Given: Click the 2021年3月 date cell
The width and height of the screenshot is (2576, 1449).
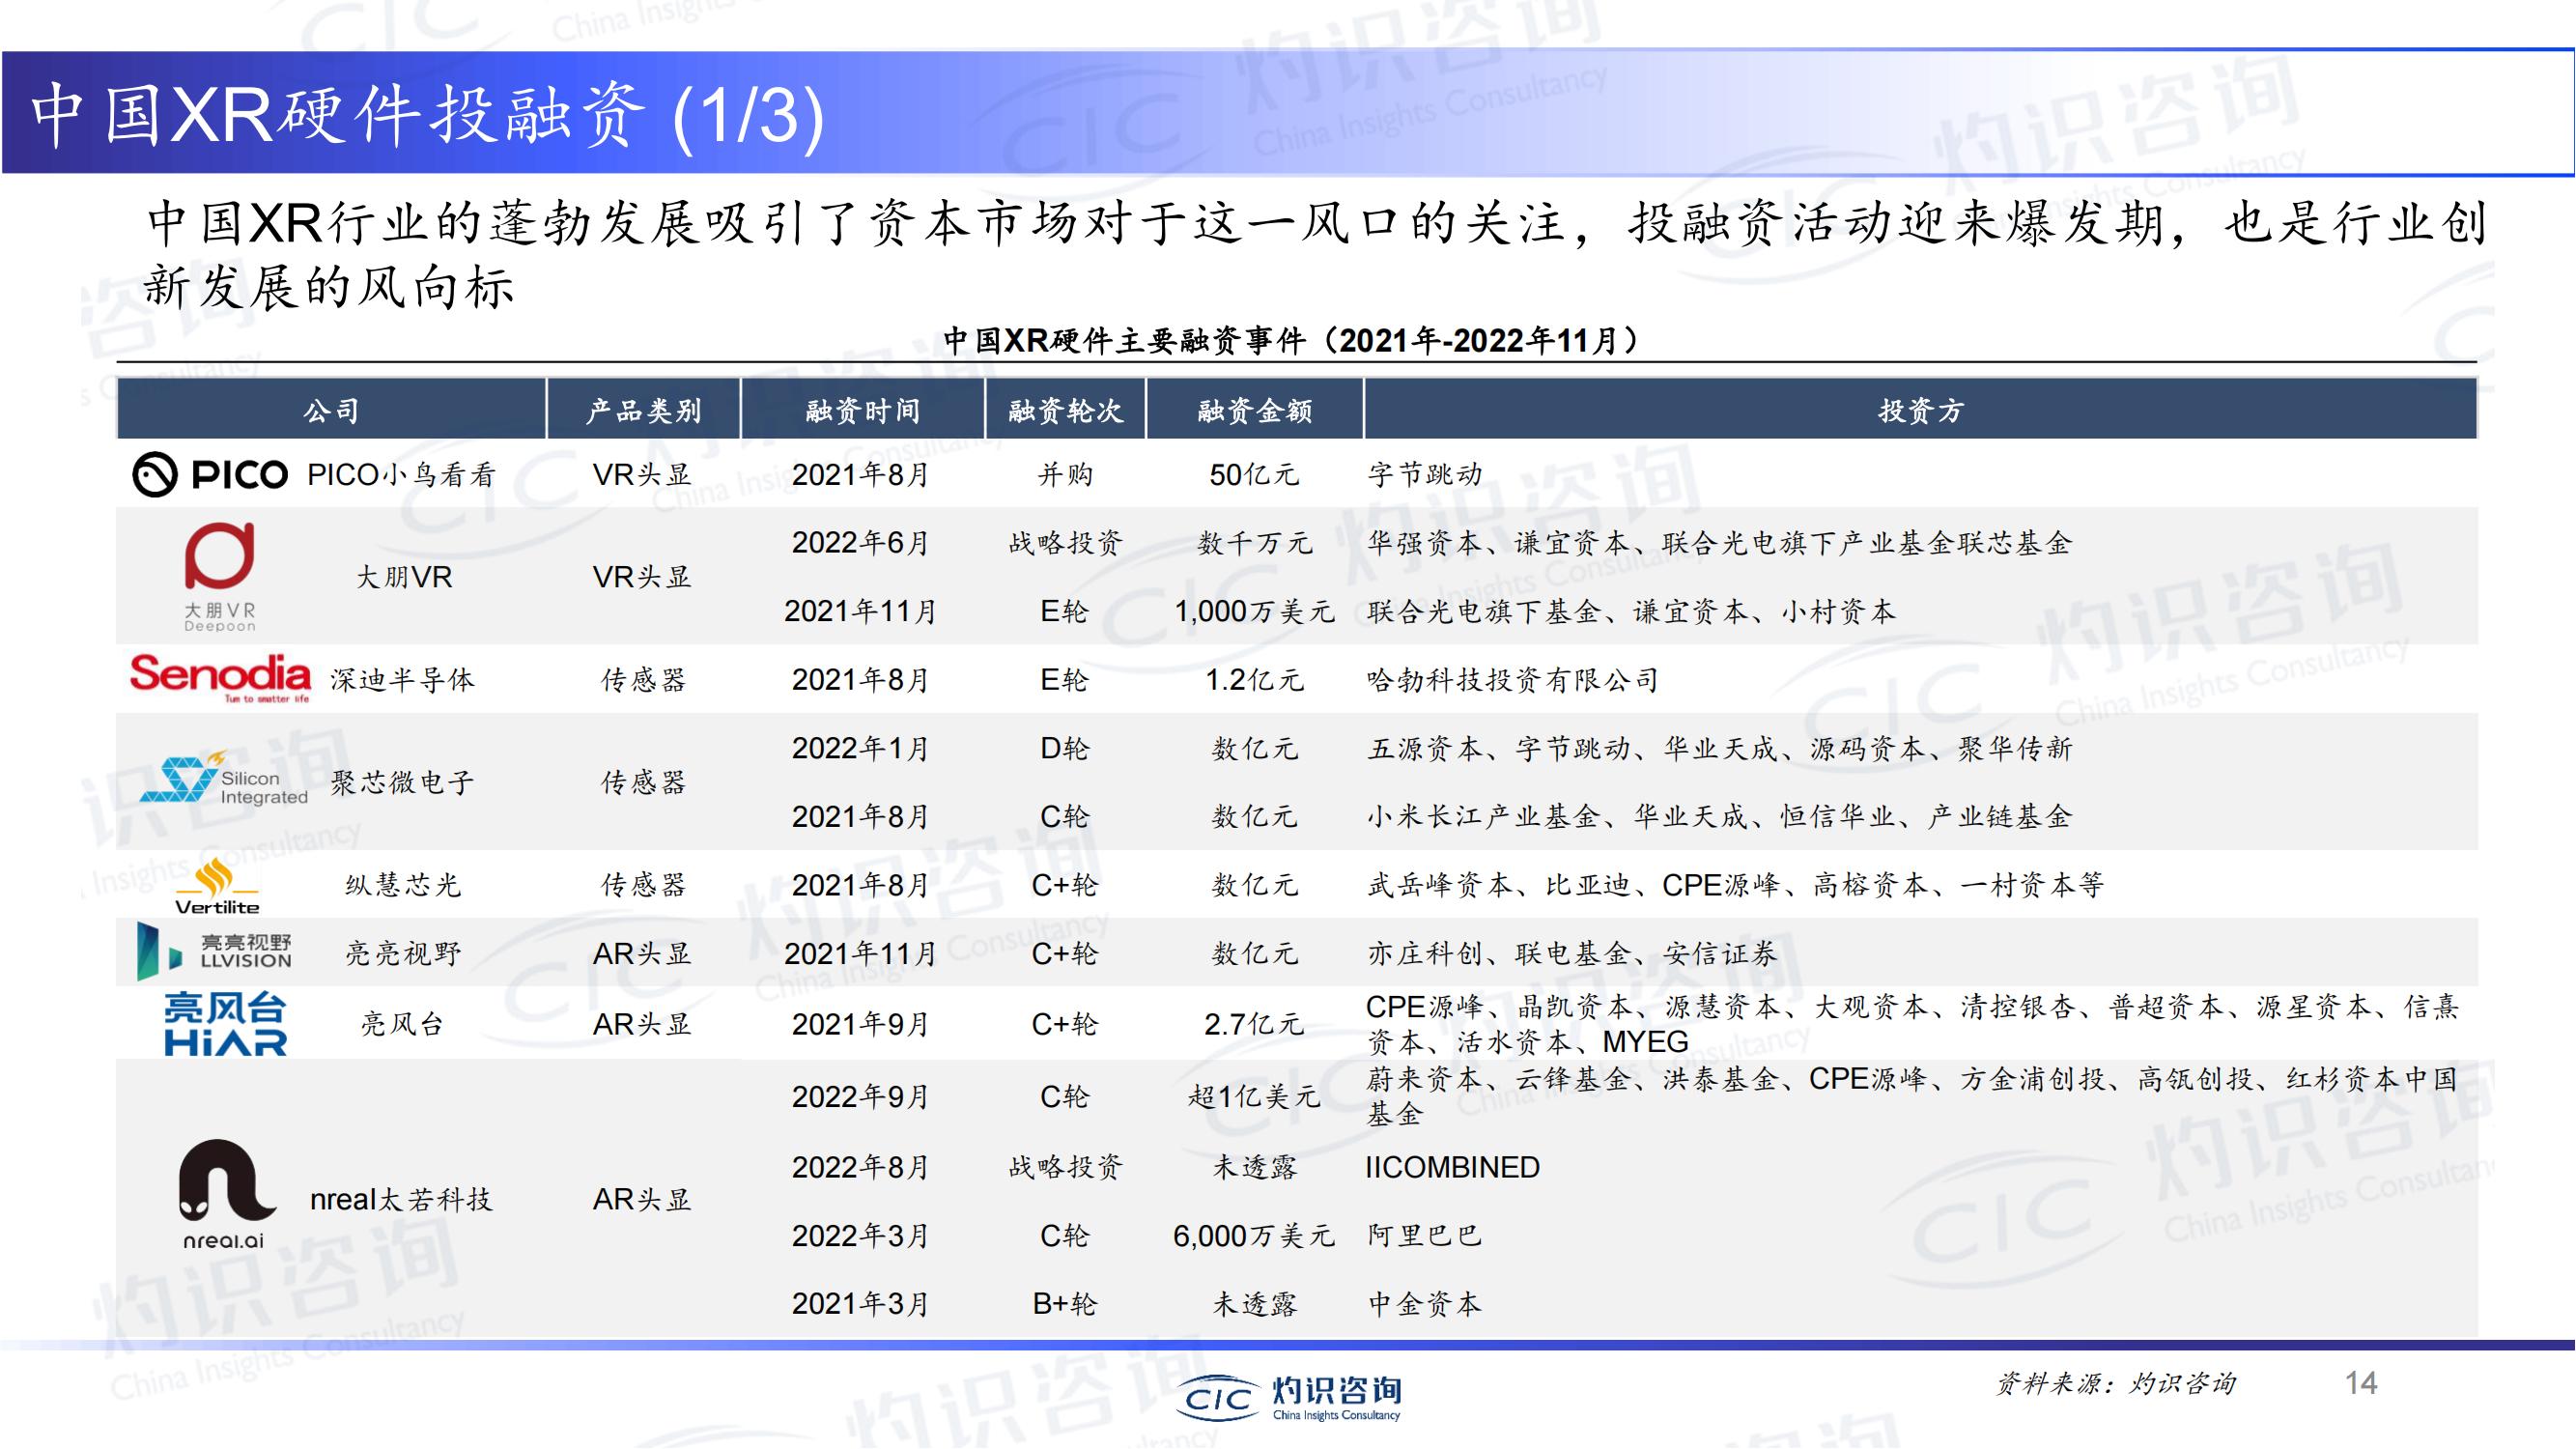Looking at the screenshot, I should [861, 1304].
